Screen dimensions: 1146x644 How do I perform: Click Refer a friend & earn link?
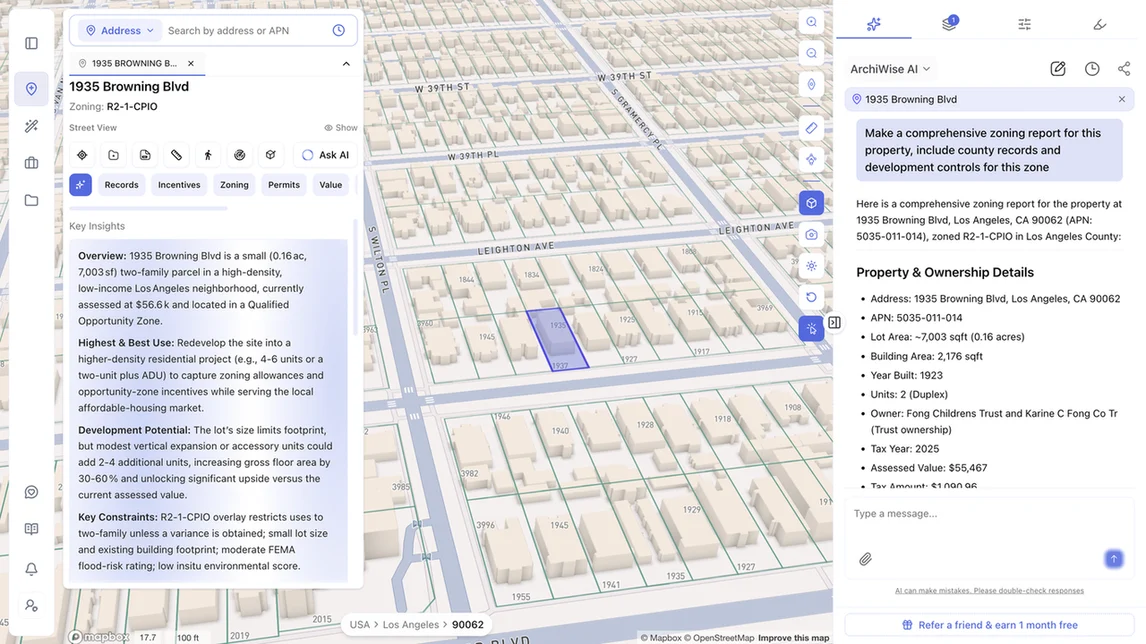pos(990,625)
